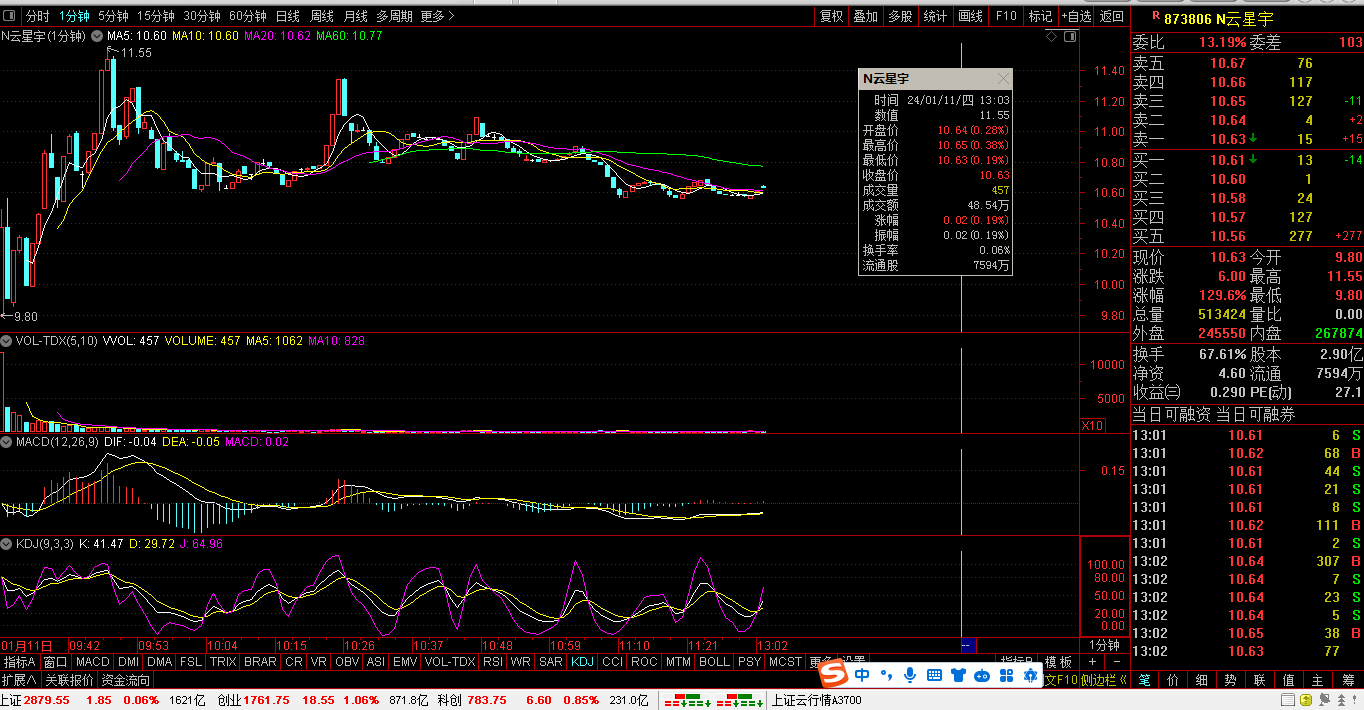Select the 5分钟 period tab
Image resolution: width=1364 pixels, height=710 pixels.
point(113,16)
